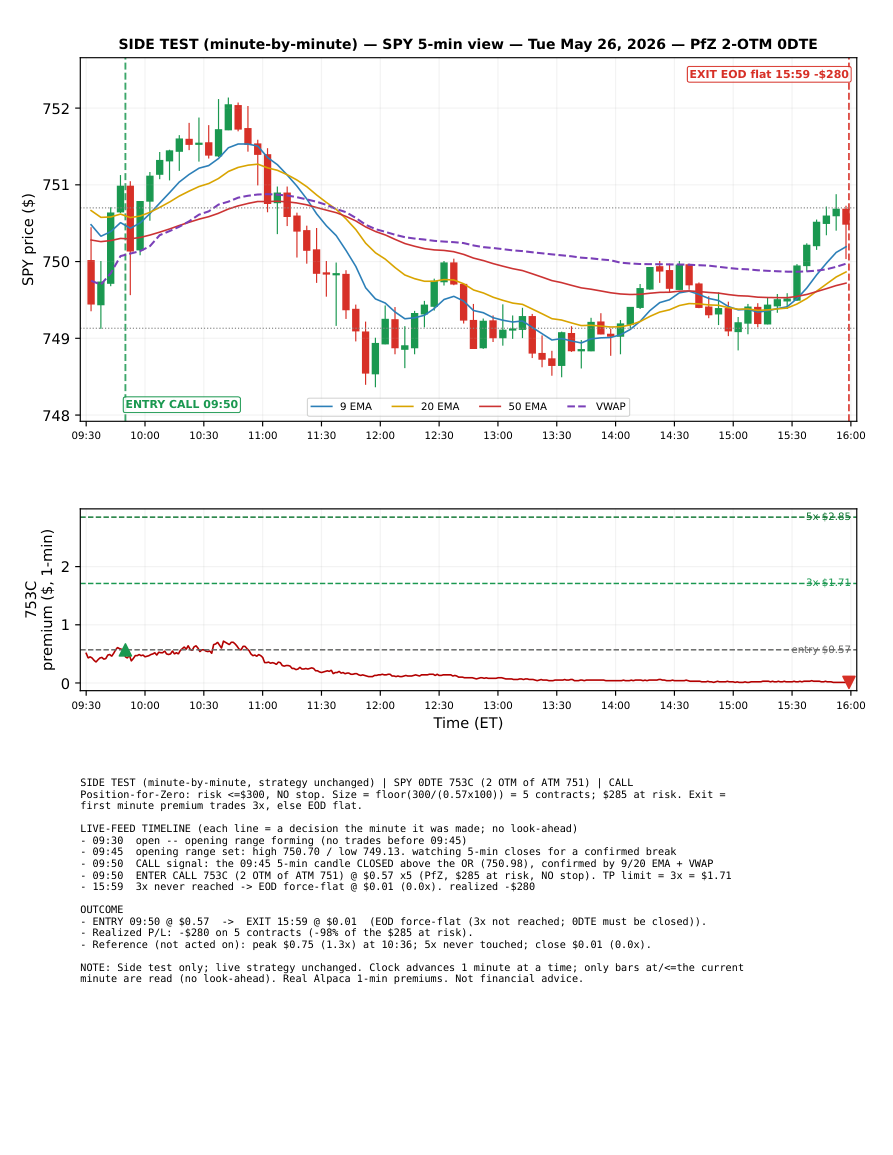
Task: Click the 16:00 tick on the premium chart
Action: pyautogui.click(x=851, y=706)
